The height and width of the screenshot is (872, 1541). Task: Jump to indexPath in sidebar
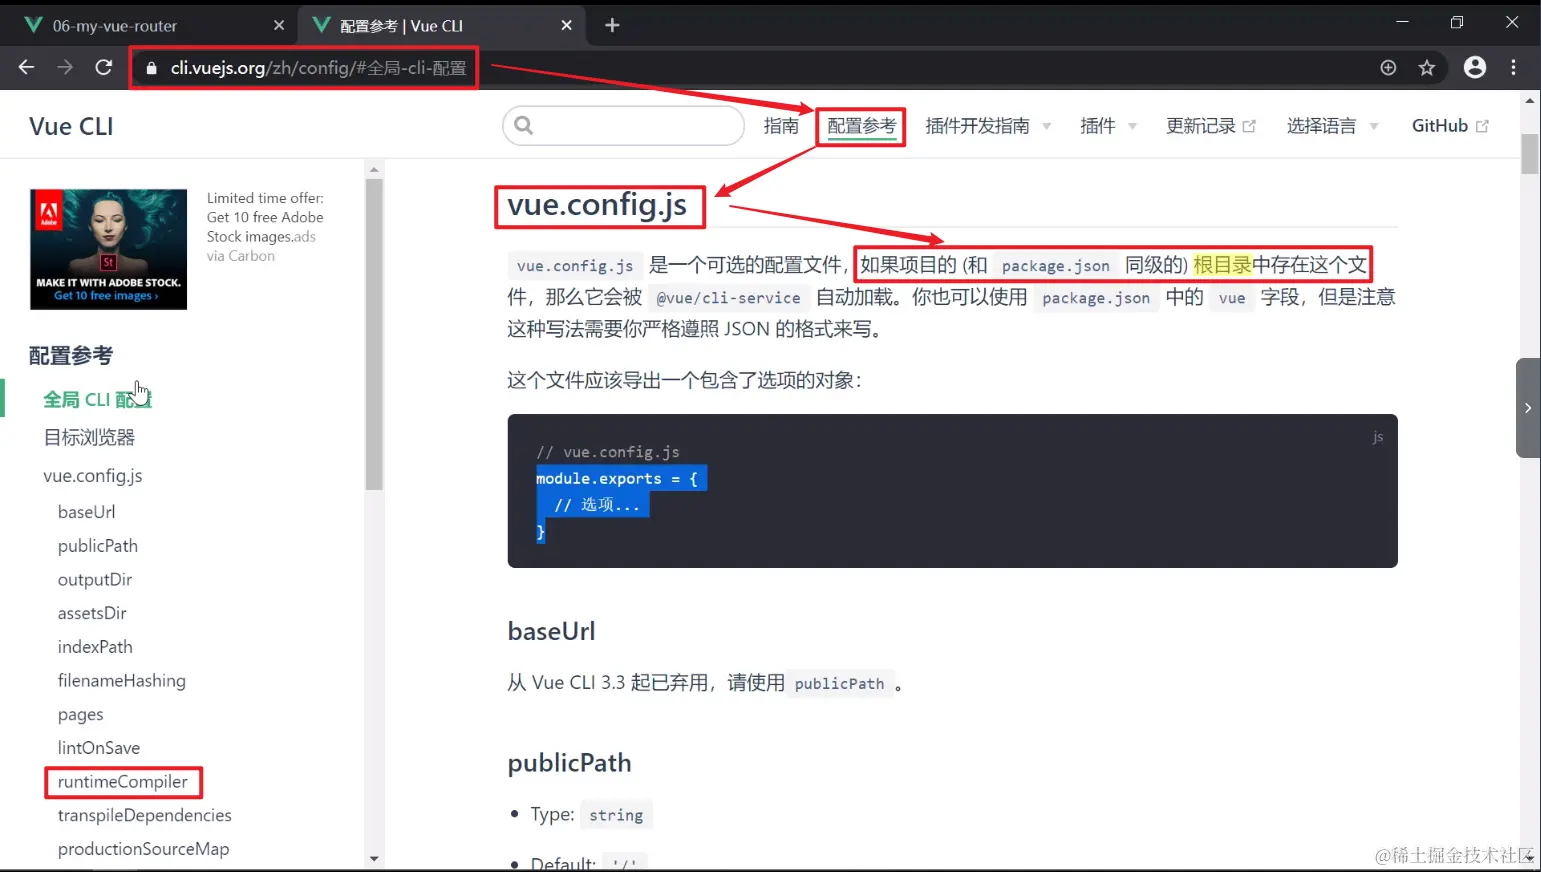pyautogui.click(x=95, y=647)
